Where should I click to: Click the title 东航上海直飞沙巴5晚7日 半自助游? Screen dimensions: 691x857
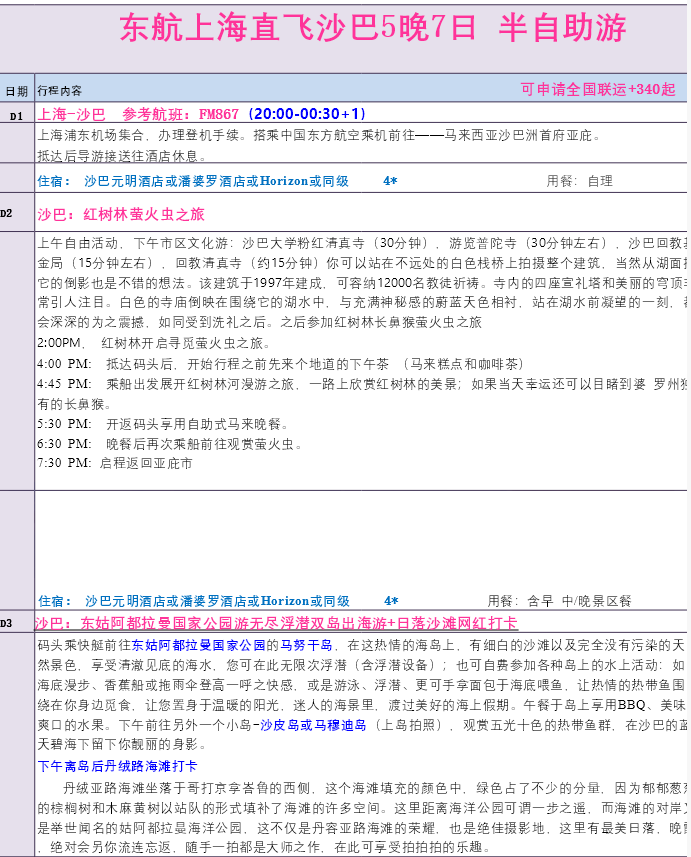(x=372, y=27)
